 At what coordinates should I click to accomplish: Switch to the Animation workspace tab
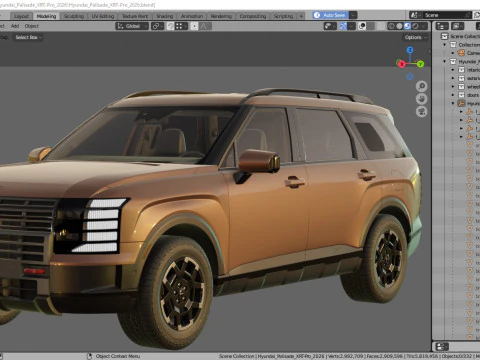pyautogui.click(x=192, y=16)
